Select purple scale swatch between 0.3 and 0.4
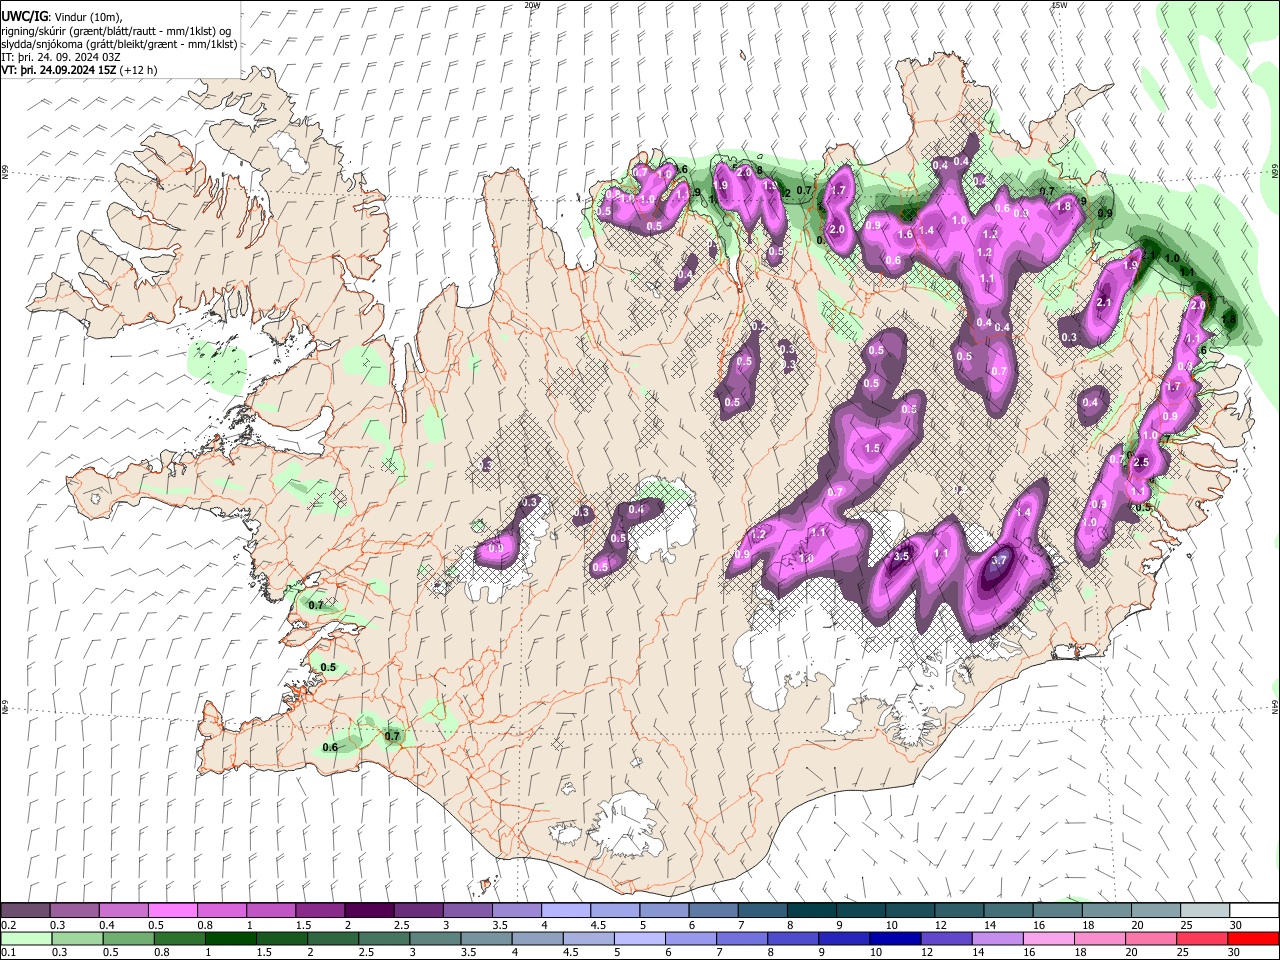The height and width of the screenshot is (960, 1280). pos(74,910)
